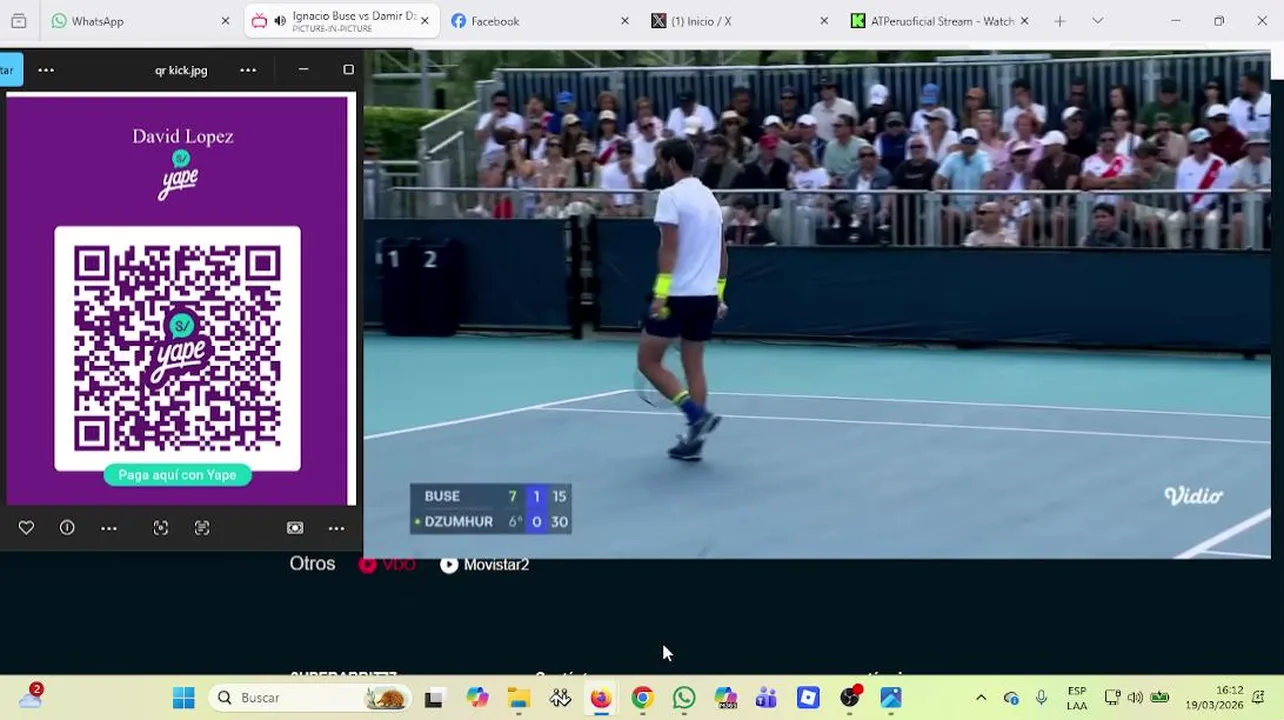The height and width of the screenshot is (720, 1284).
Task: Activate visual search scan icon
Action: 161,528
